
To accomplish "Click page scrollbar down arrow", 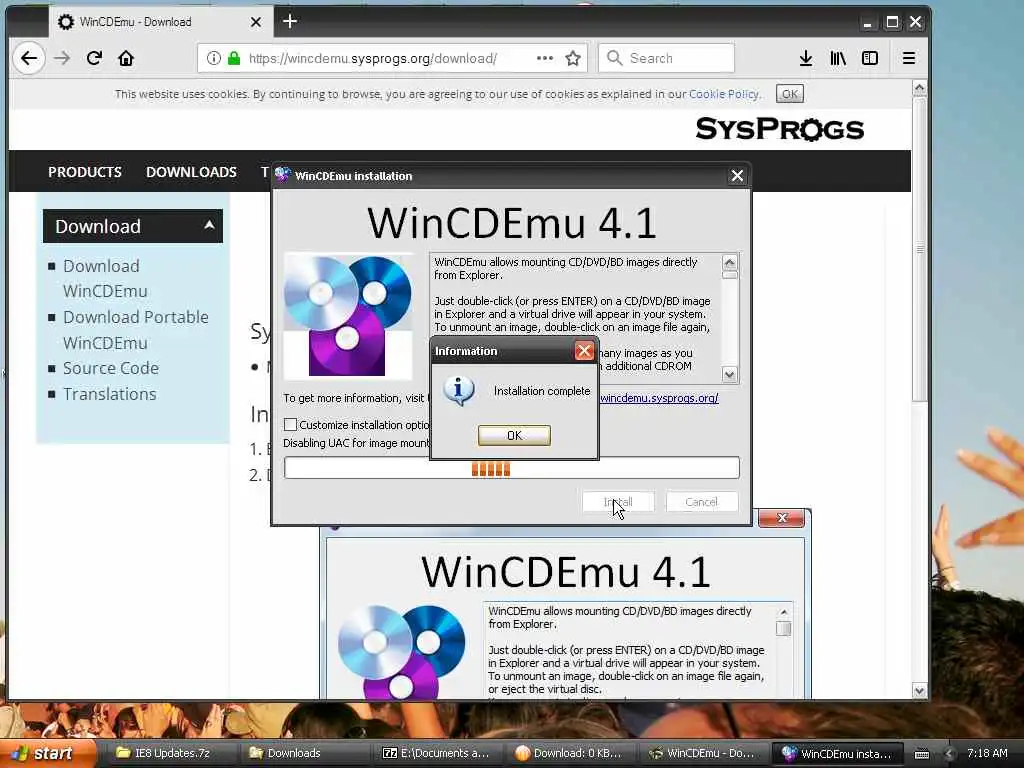I will click(x=920, y=690).
